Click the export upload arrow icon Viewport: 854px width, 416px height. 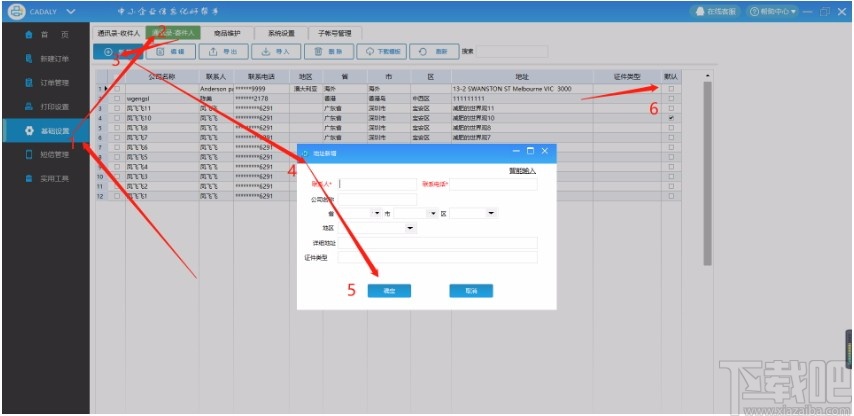[214, 52]
